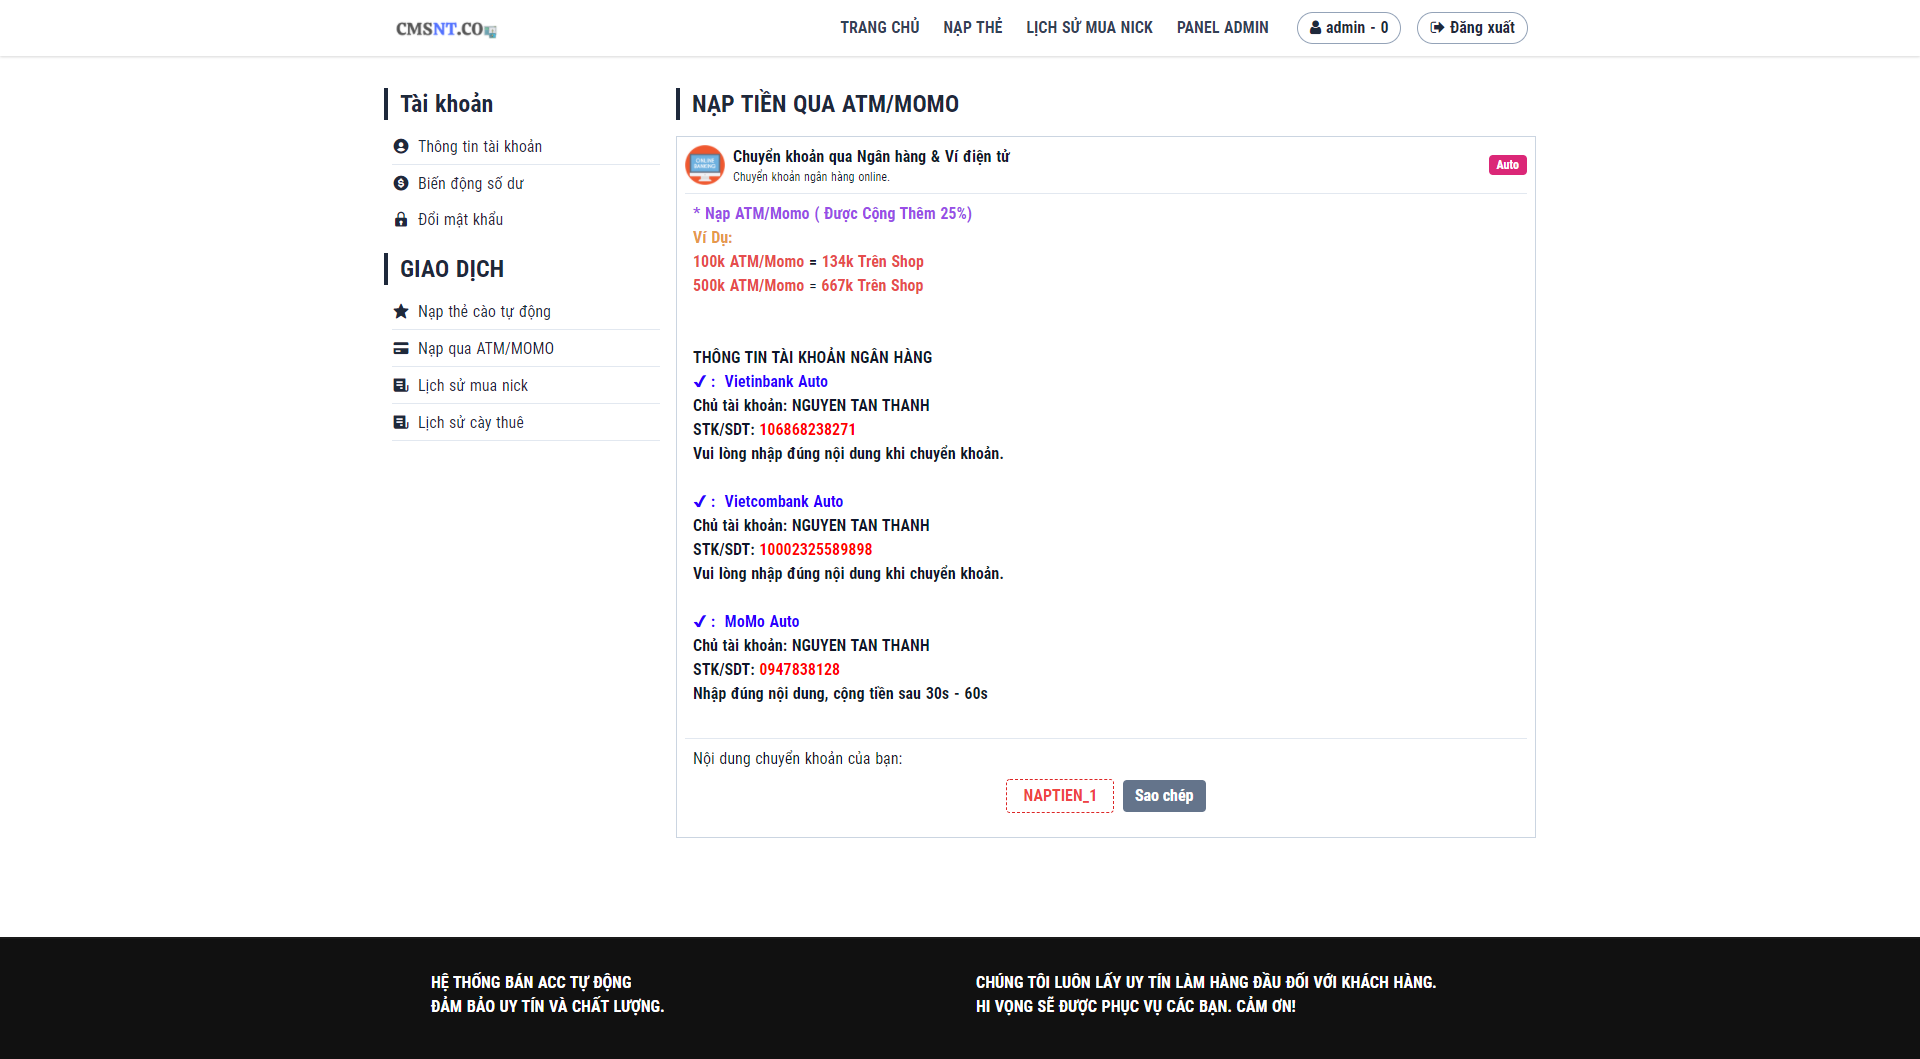Click the Vietcombank Auto heading
Image resolution: width=1920 pixels, height=1059 pixels.
(x=784, y=502)
